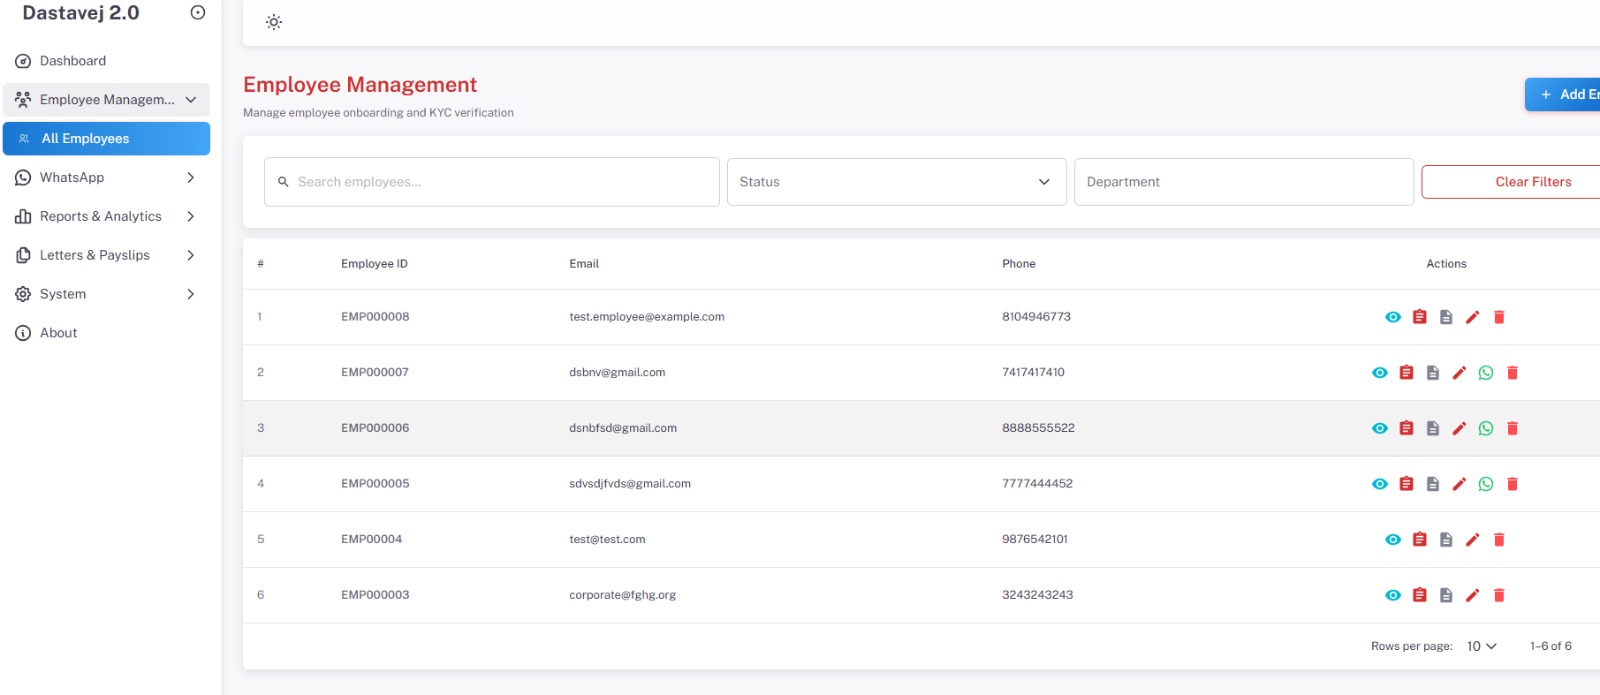1600x695 pixels.
Task: Open document icon for EMP000003
Action: pos(1446,595)
